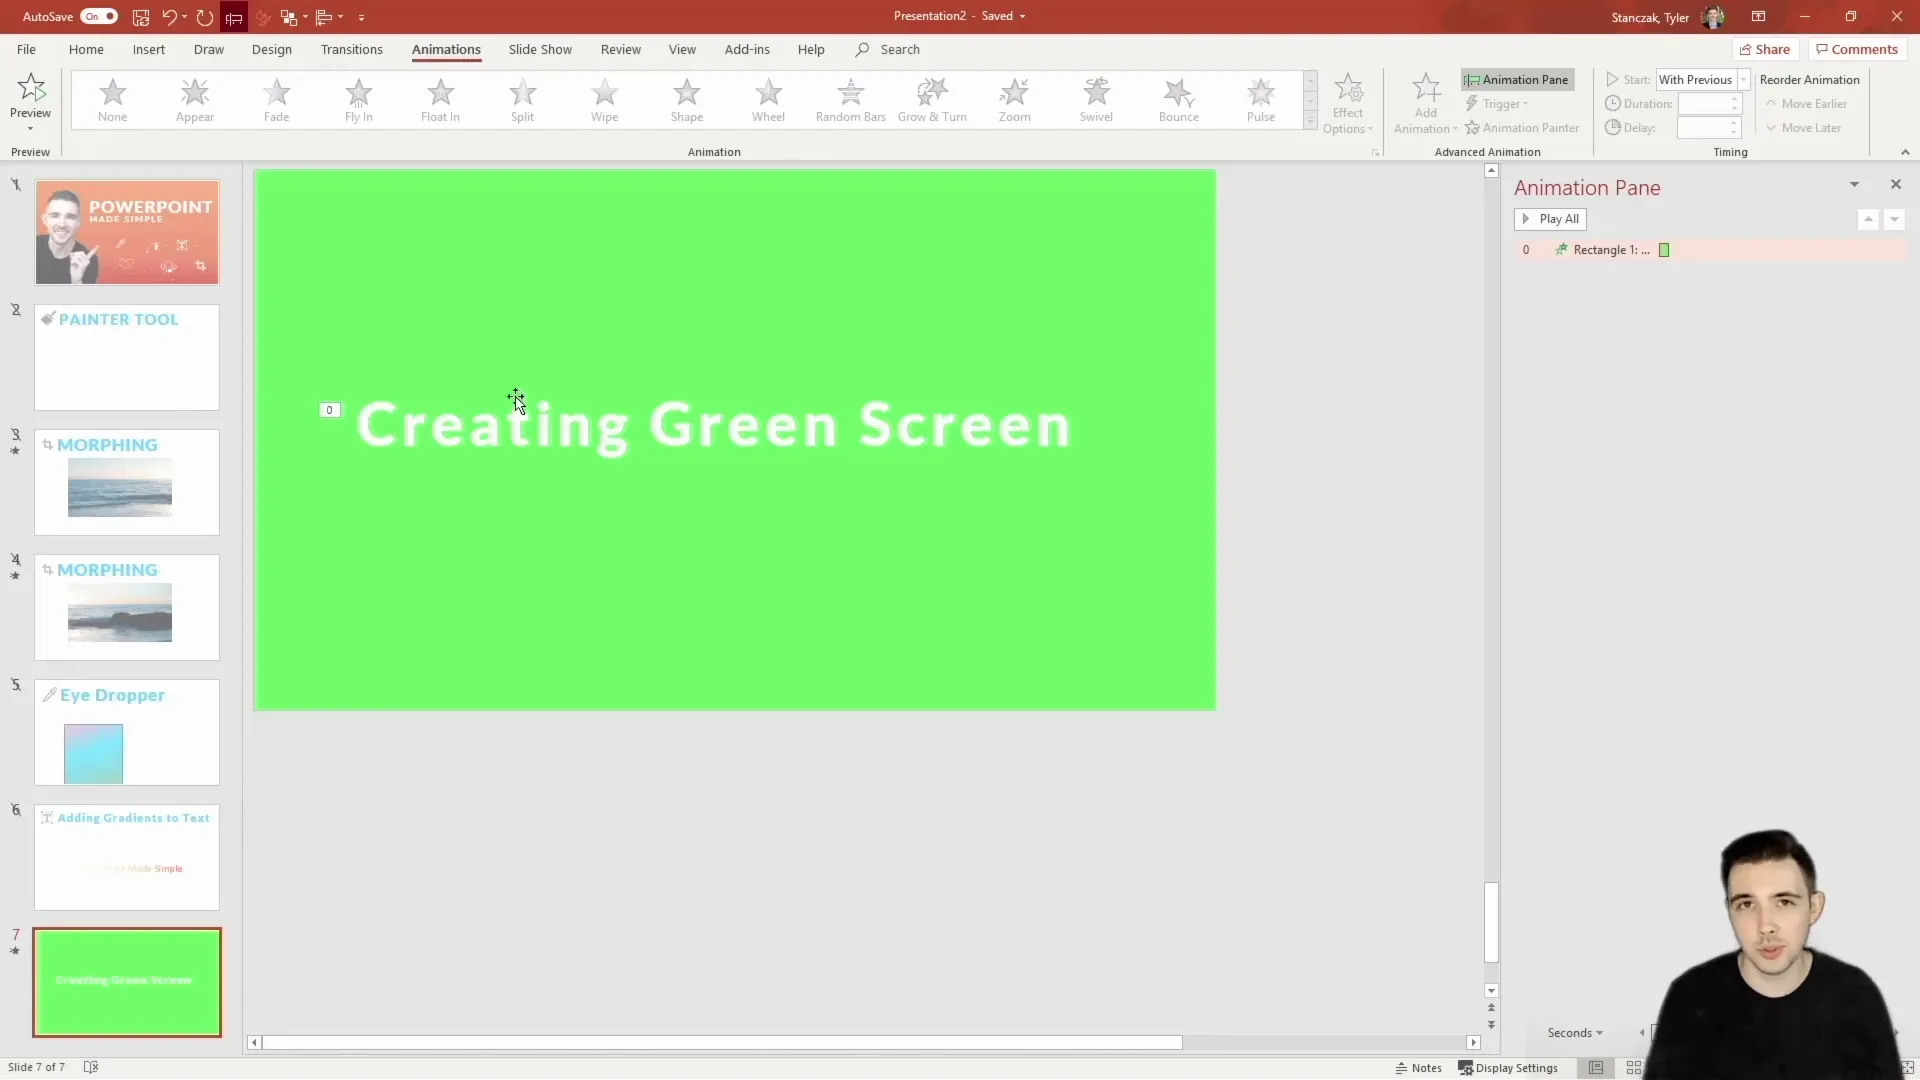Apply the Shape animation effect

(686, 100)
